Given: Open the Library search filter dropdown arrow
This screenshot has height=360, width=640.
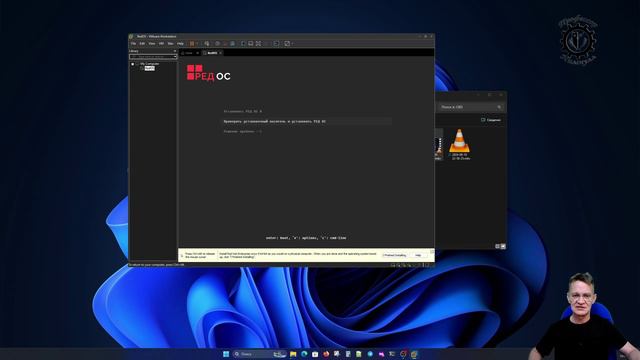Looking at the screenshot, I should (175, 57).
